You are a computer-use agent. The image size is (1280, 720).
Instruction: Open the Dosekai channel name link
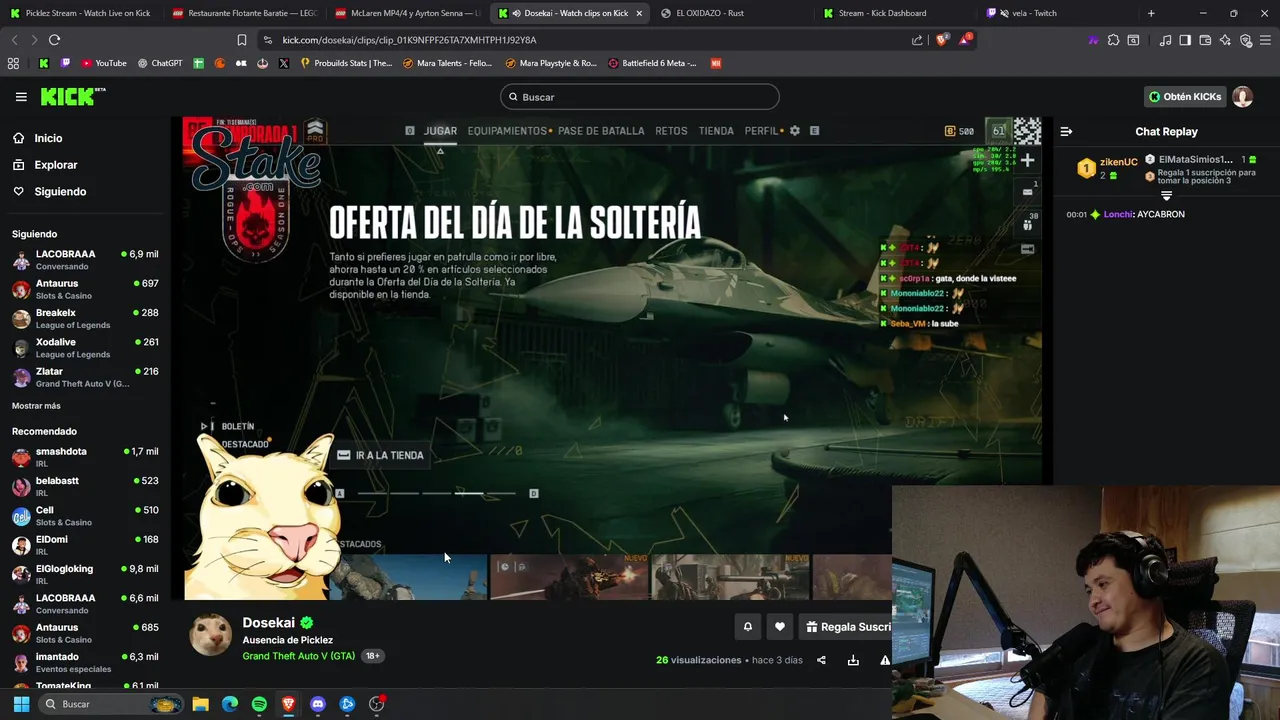(x=270, y=623)
